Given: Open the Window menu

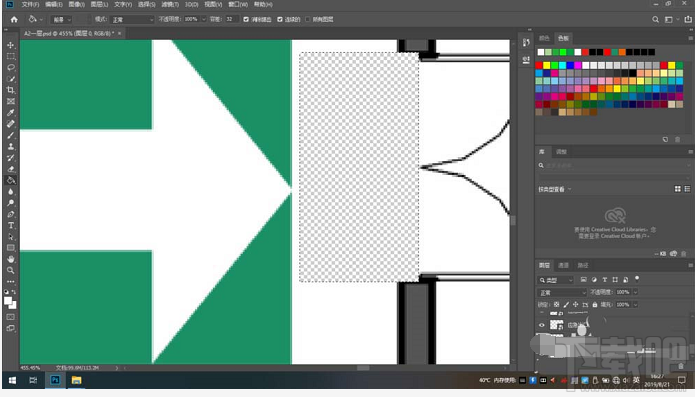Looking at the screenshot, I should click(238, 4).
